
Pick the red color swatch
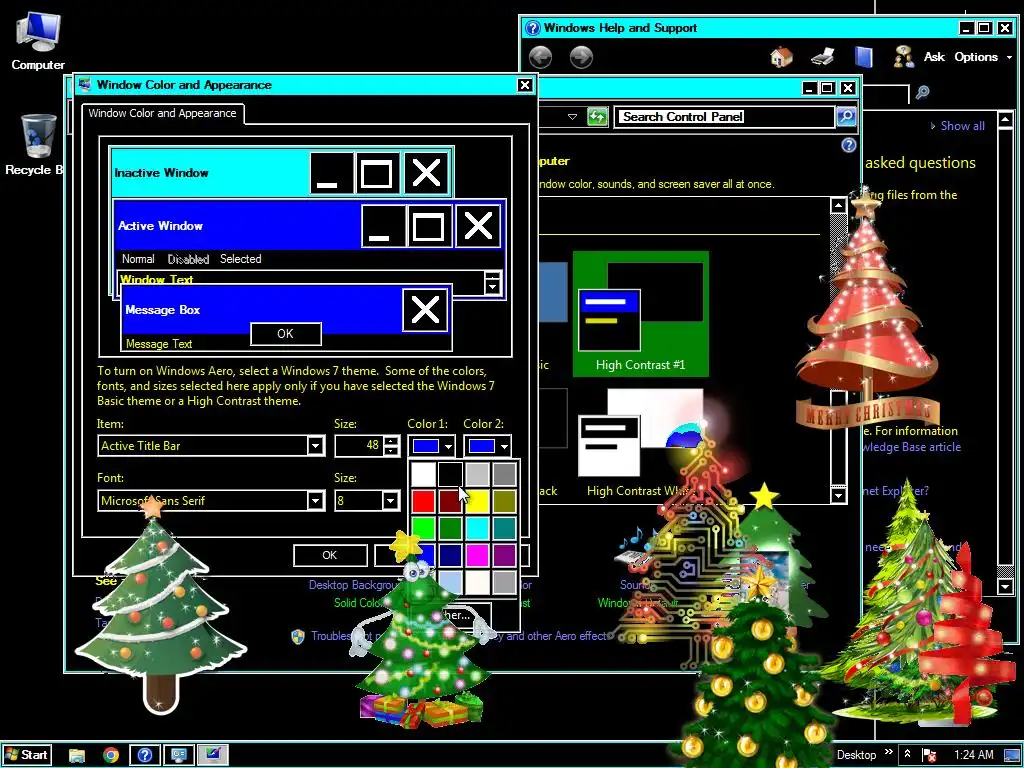point(423,501)
